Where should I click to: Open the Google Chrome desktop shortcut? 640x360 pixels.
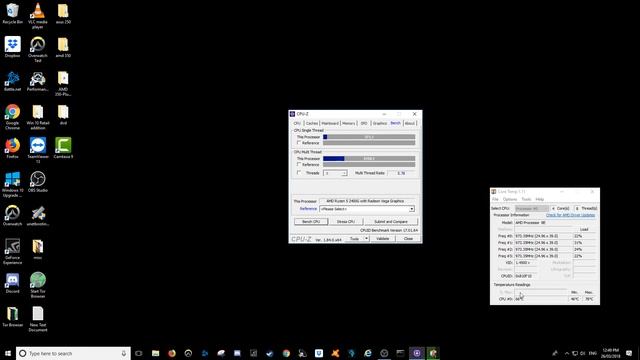click(x=12, y=117)
